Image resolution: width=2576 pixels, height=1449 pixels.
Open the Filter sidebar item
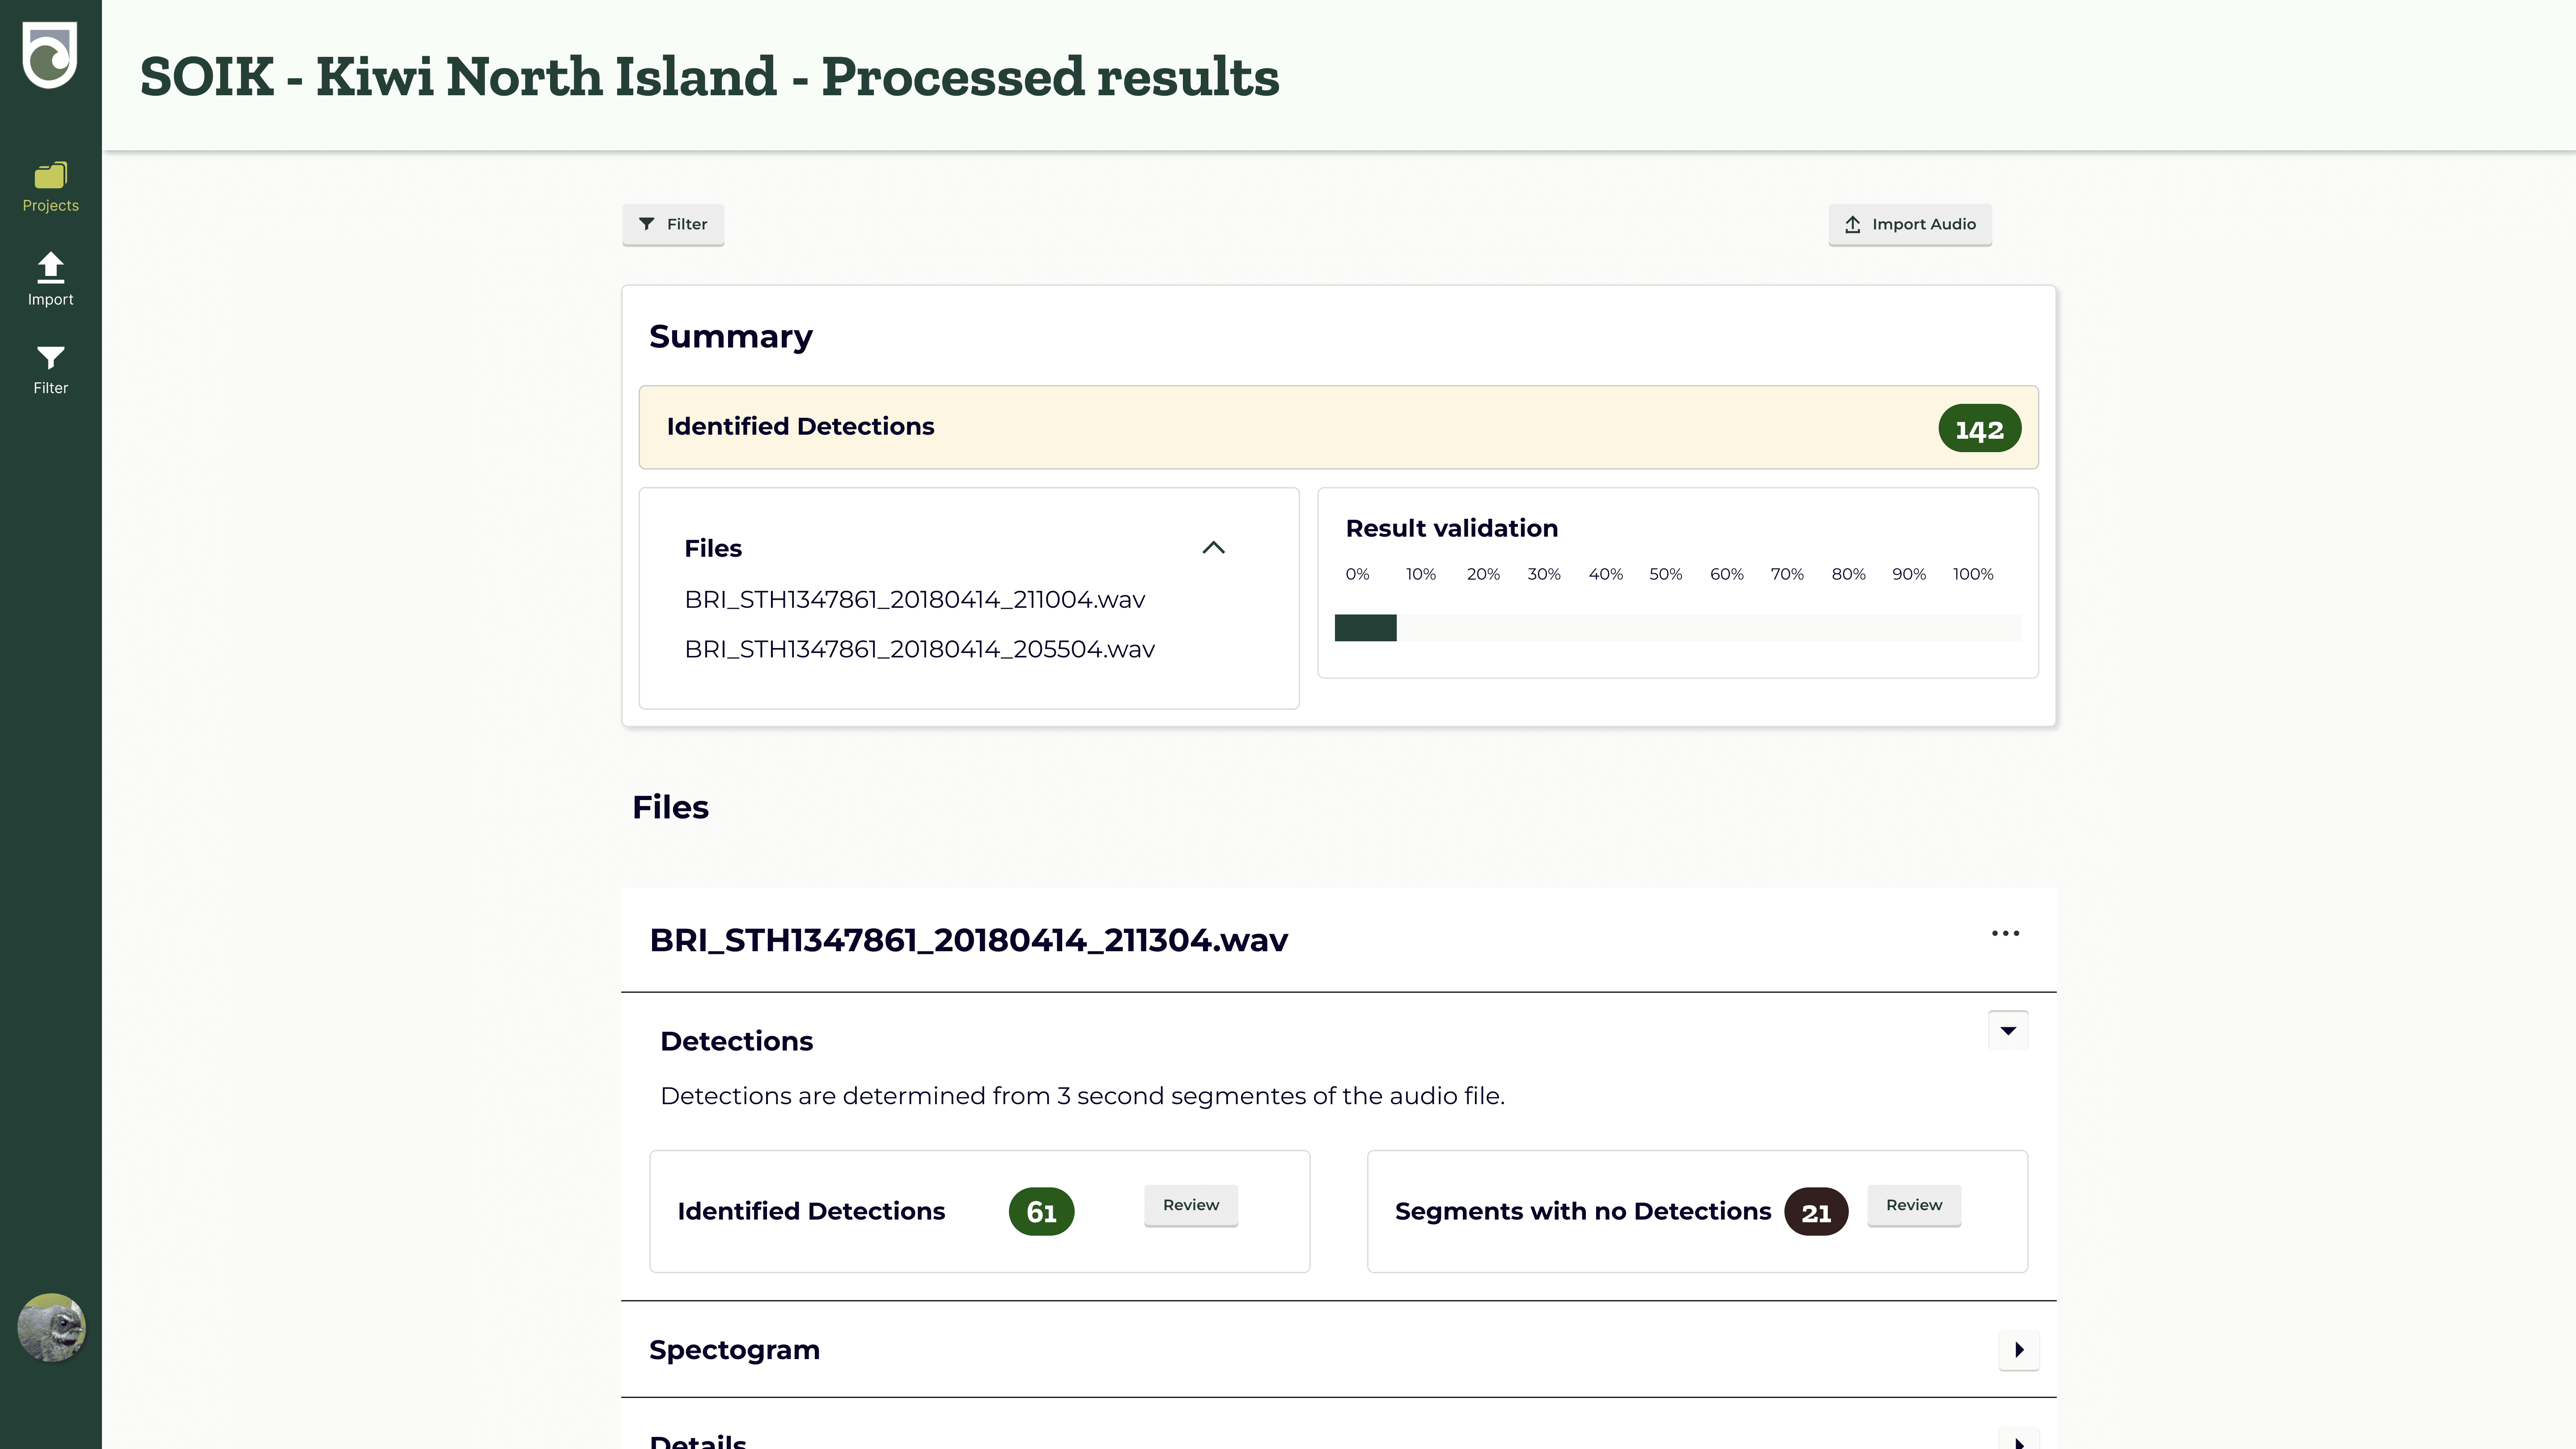[x=50, y=370]
